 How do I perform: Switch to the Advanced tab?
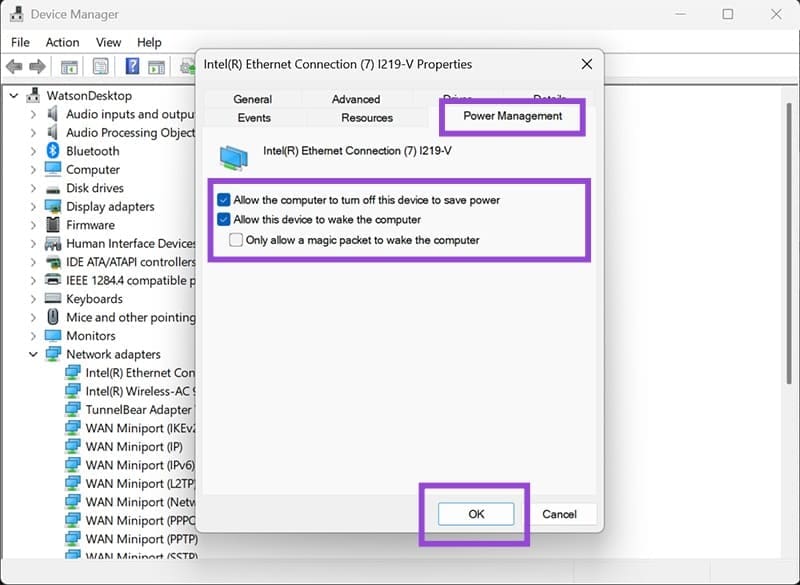(356, 99)
